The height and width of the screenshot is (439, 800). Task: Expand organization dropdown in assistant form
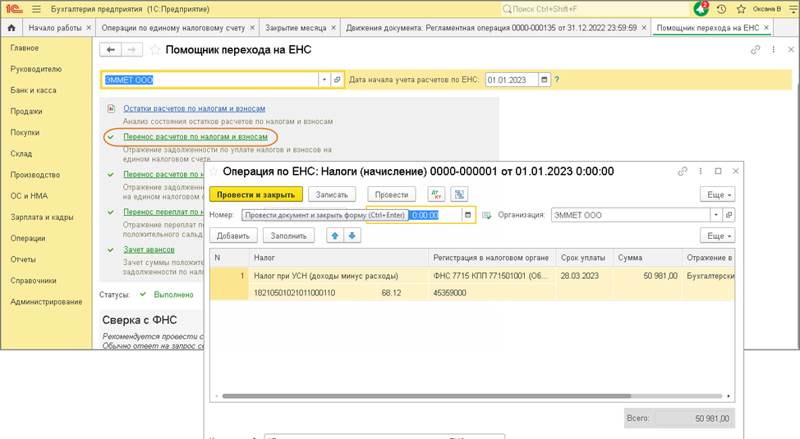(x=324, y=80)
